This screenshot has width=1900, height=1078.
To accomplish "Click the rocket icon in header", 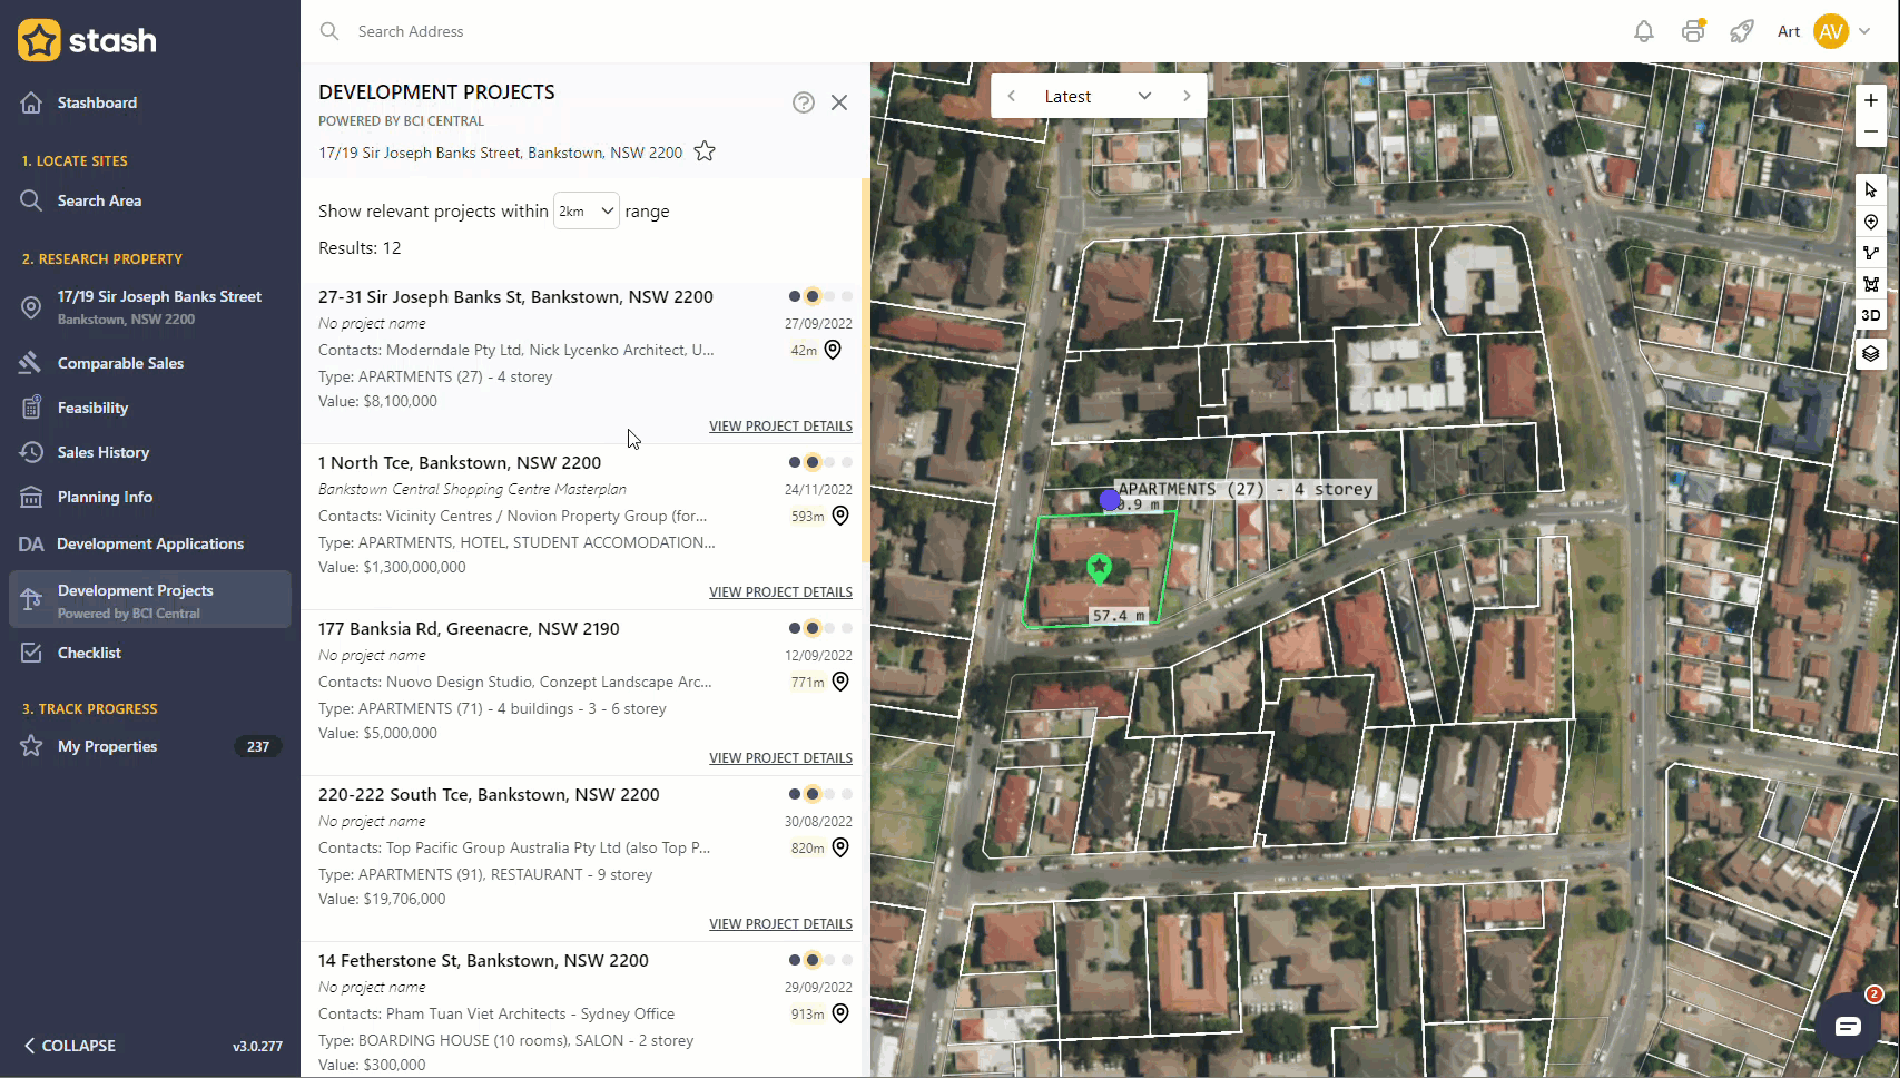I will [x=1741, y=31].
